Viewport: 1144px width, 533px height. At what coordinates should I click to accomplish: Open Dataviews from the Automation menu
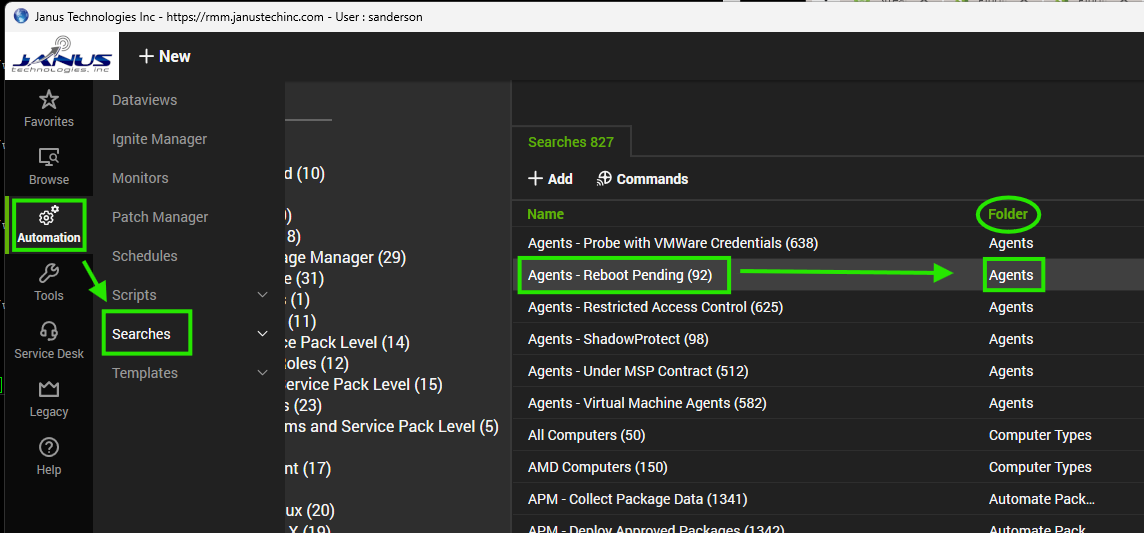tap(144, 100)
